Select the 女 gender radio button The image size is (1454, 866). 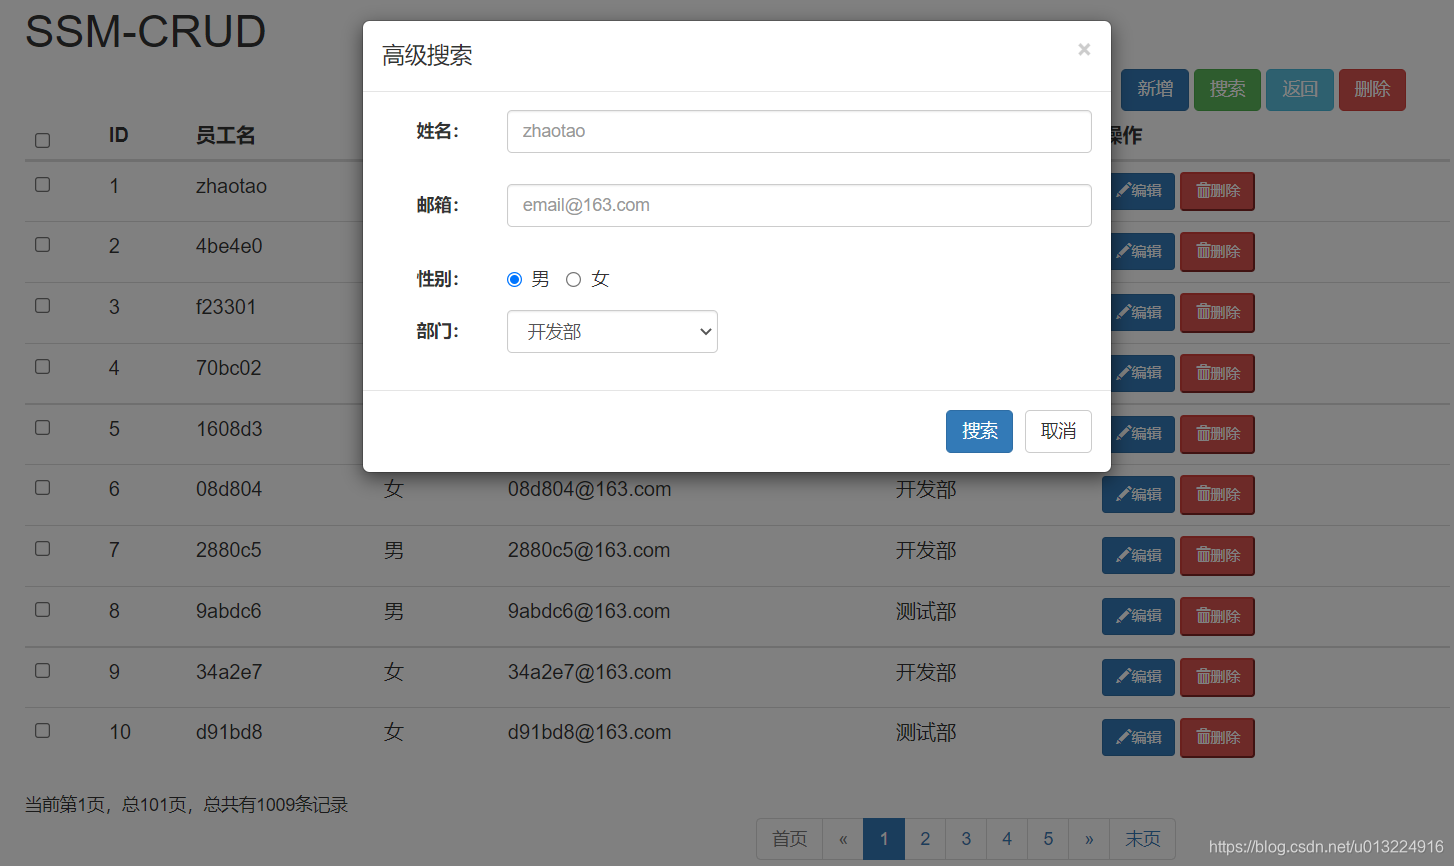coord(573,280)
